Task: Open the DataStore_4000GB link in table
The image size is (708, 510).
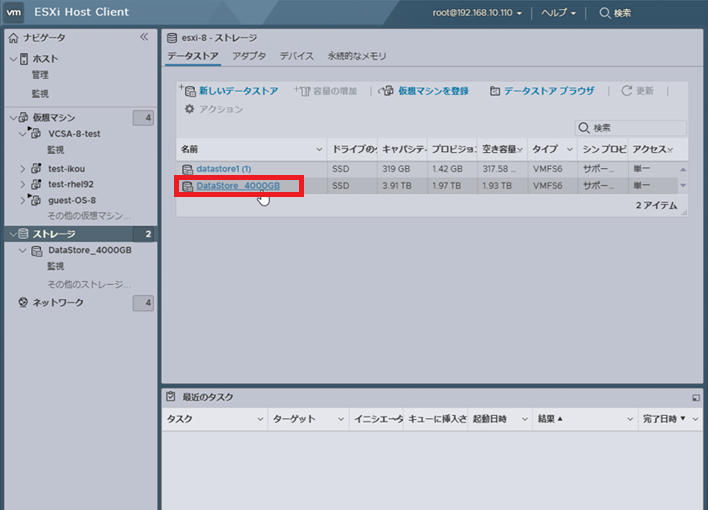Action: [238, 186]
